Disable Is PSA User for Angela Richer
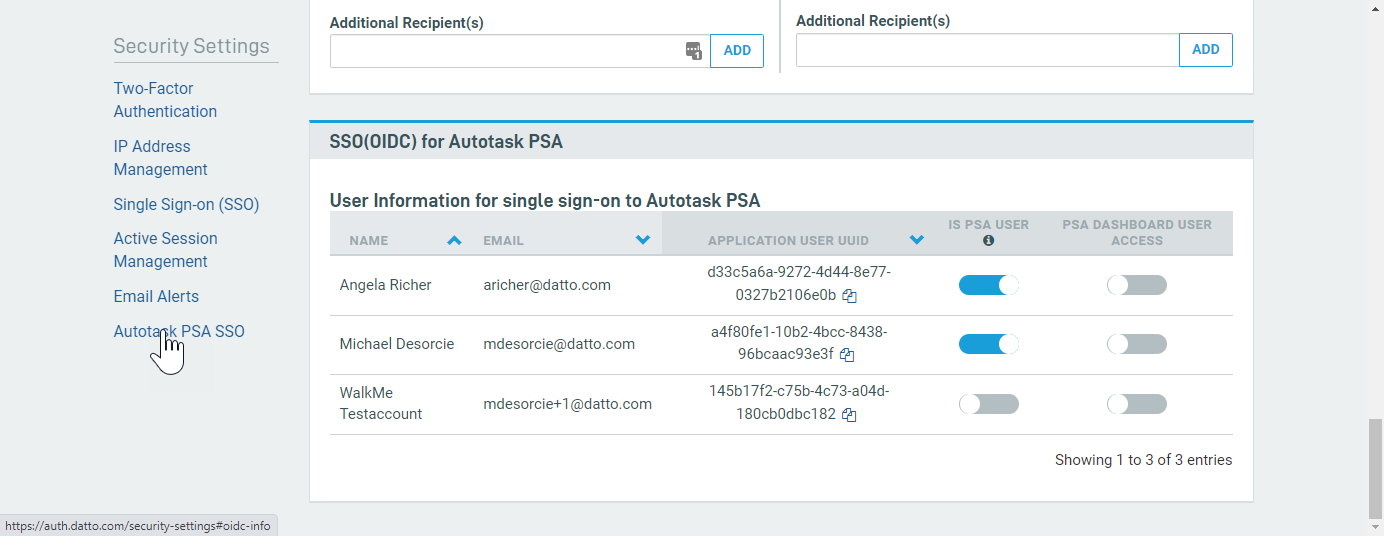The image size is (1384, 536). pos(988,285)
